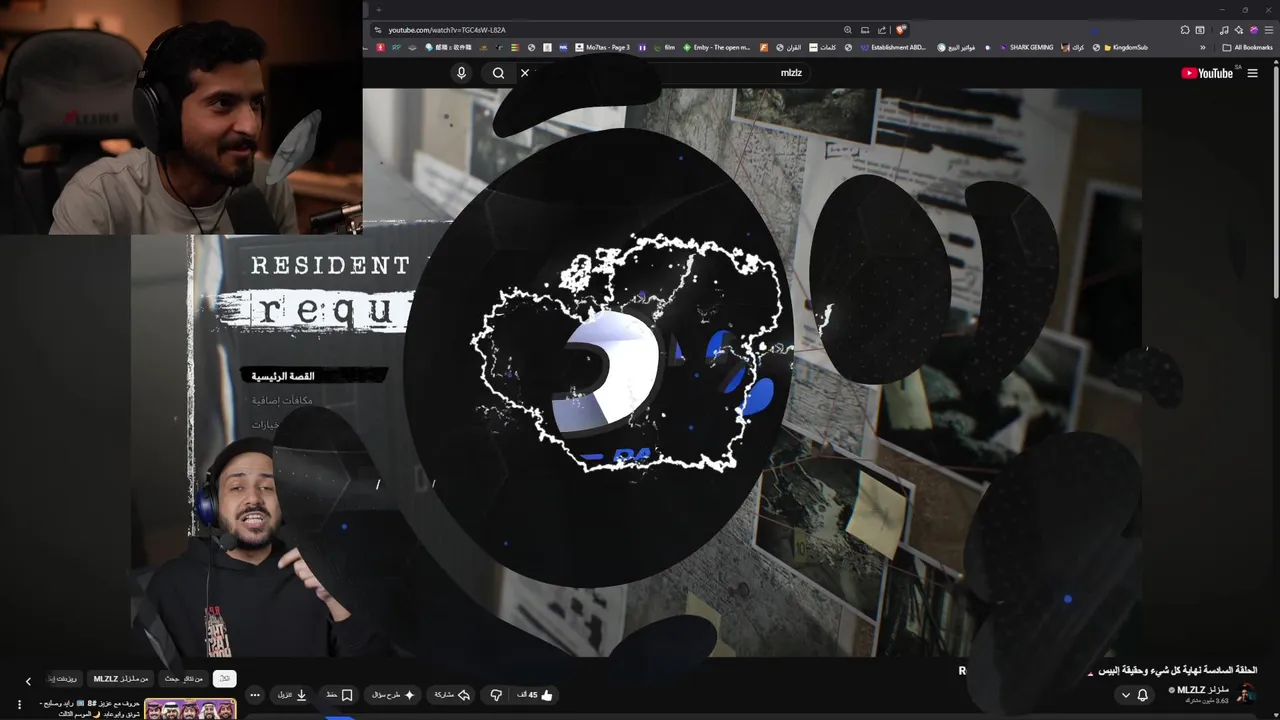Open the three-dot more actions button
The image size is (1280, 720).
click(255, 695)
